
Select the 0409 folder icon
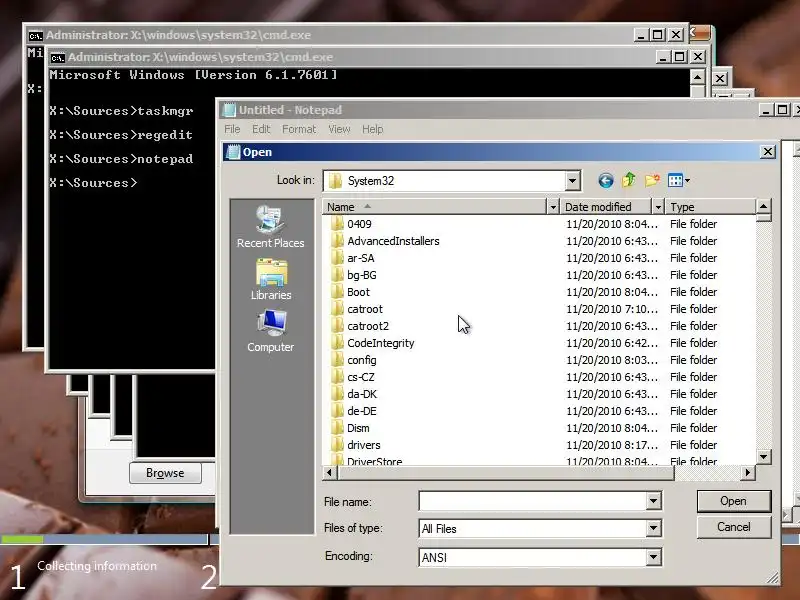tap(337, 224)
